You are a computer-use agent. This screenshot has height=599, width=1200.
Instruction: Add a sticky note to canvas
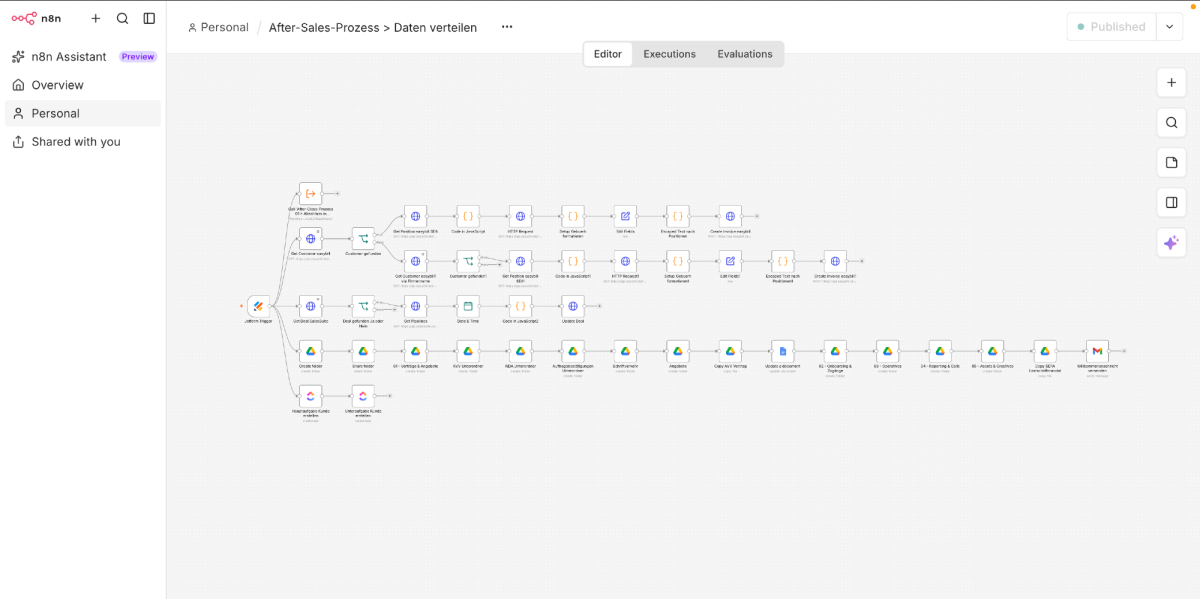[1171, 162]
